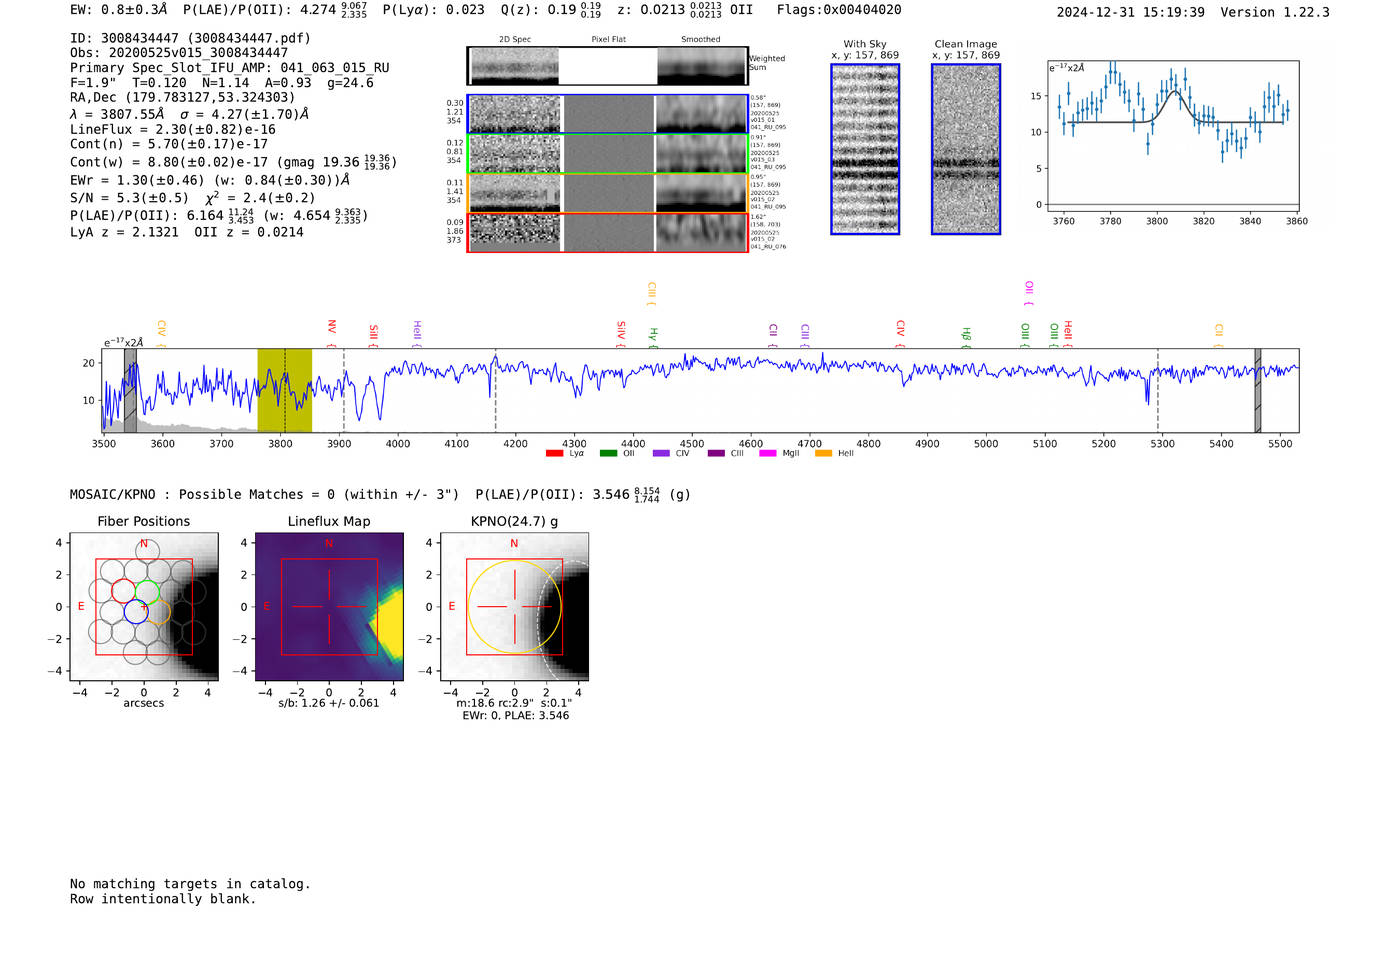Click the yellow highlighted spectrum region
1400x953 pixels.
pyautogui.click(x=285, y=390)
